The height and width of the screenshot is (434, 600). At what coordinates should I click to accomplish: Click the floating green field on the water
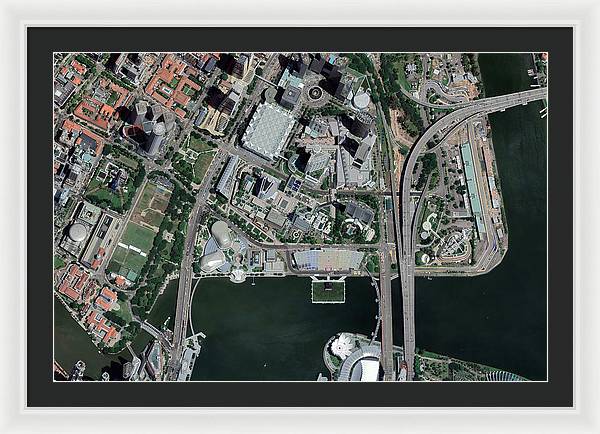(x=328, y=291)
